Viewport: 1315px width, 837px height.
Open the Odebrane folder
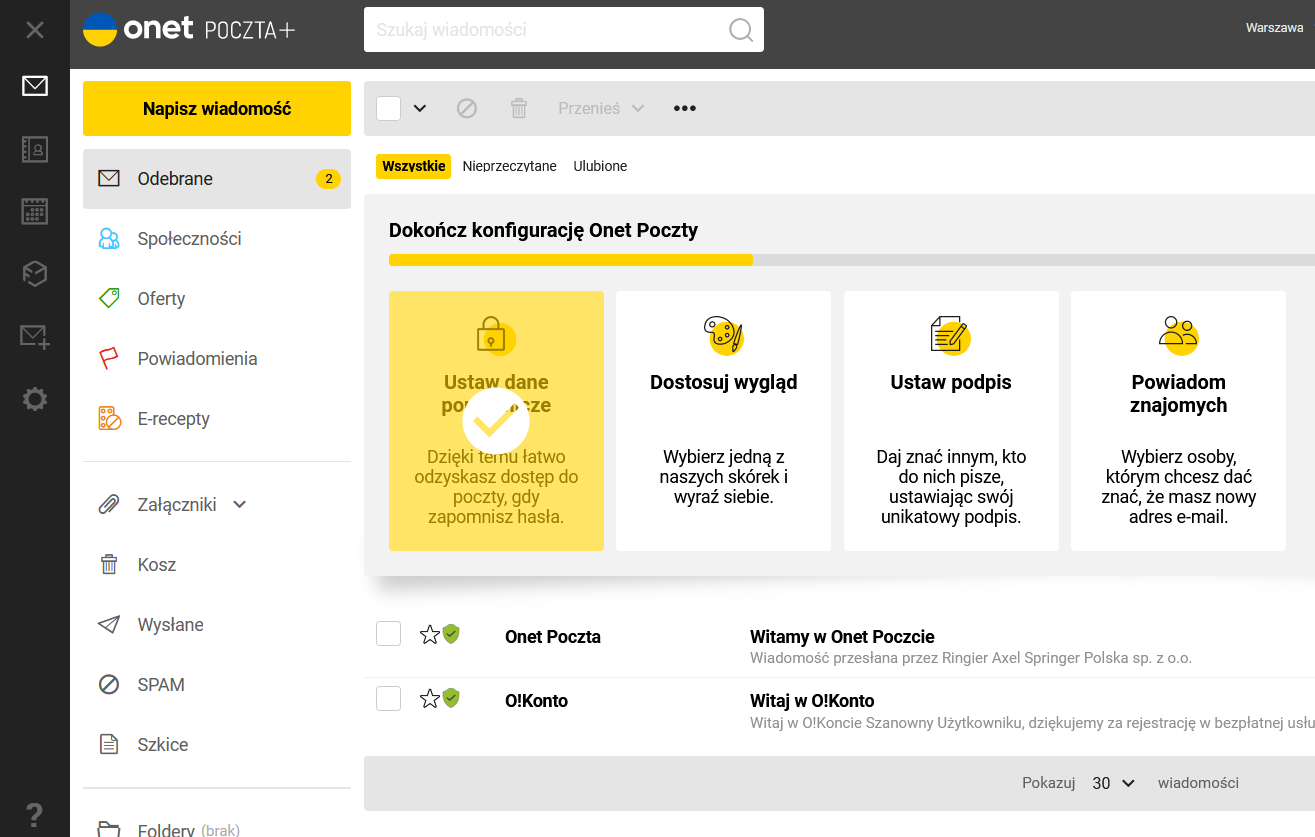point(217,179)
